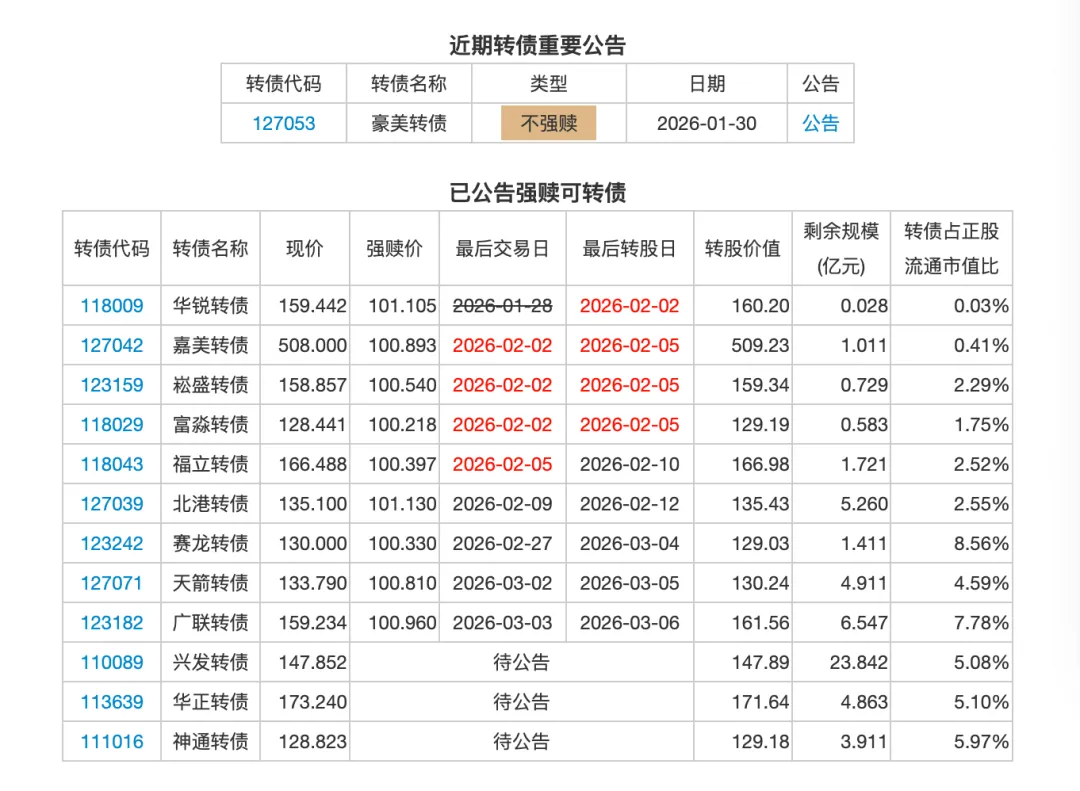Viewport: 1080px width, 791px height.
Task: Select the 广联转债 name cell
Action: click(210, 622)
